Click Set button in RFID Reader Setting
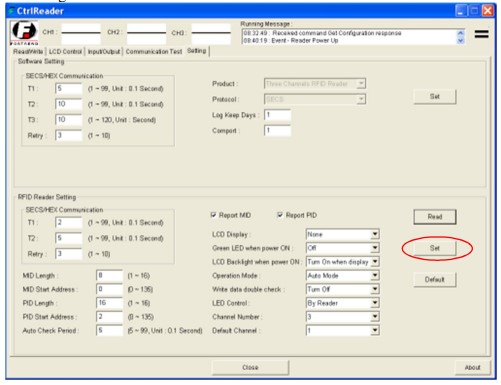The width and height of the screenshot is (501, 385). tap(435, 248)
